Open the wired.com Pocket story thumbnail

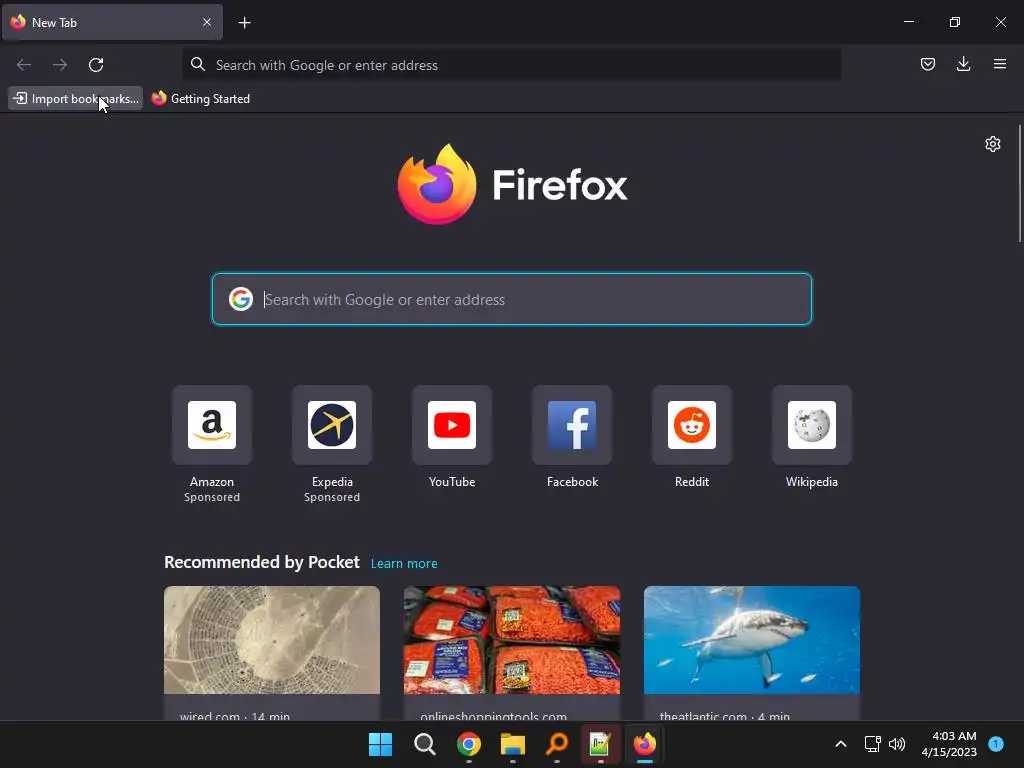click(x=272, y=640)
